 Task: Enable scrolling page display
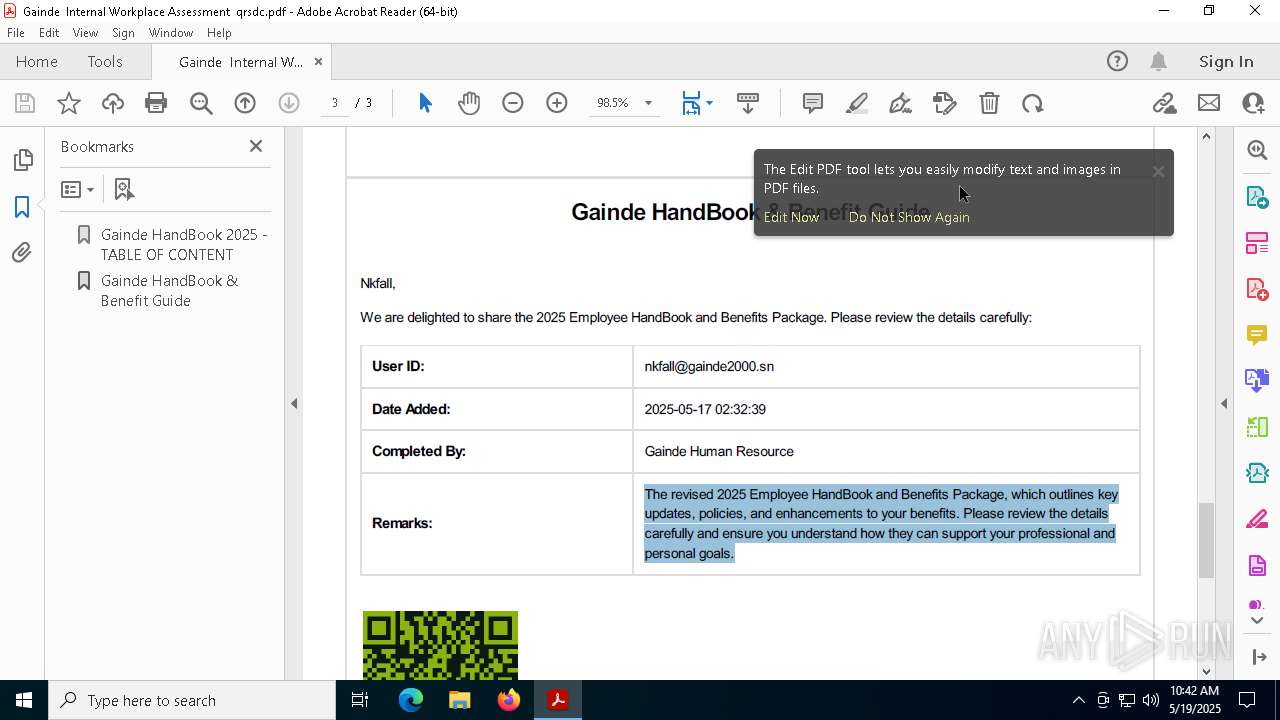coord(748,103)
